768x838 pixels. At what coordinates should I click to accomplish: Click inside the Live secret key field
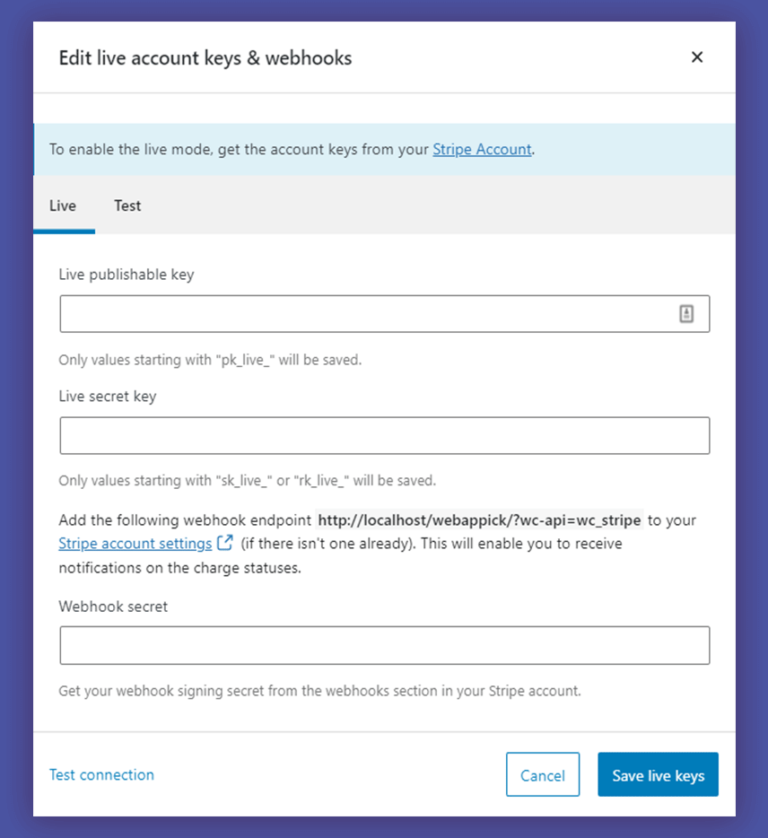click(x=384, y=435)
